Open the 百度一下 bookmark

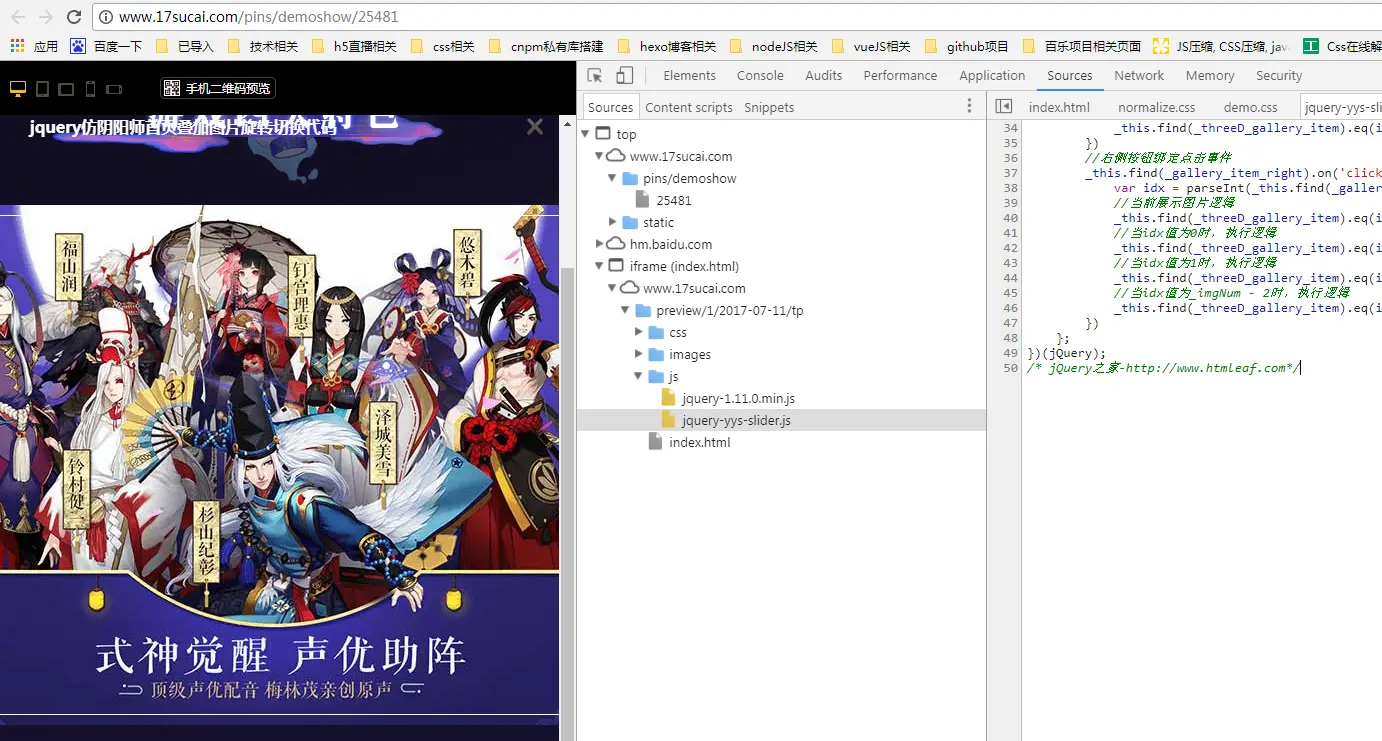106,46
